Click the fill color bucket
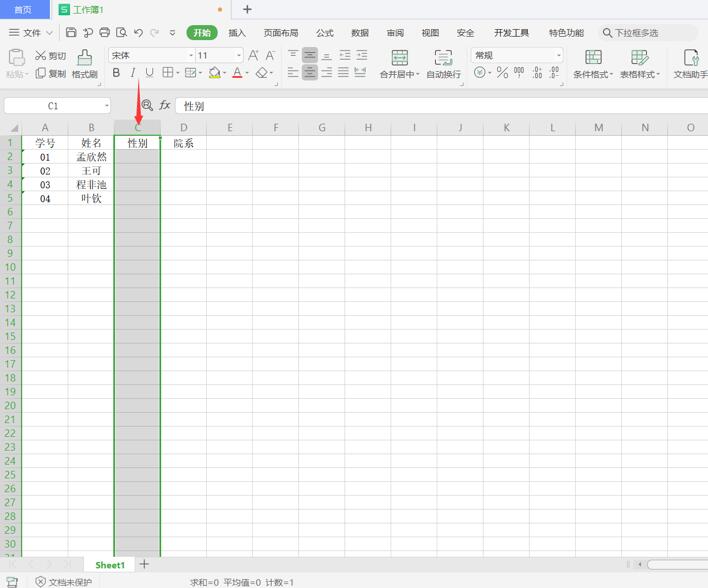The width and height of the screenshot is (708, 588). click(214, 73)
